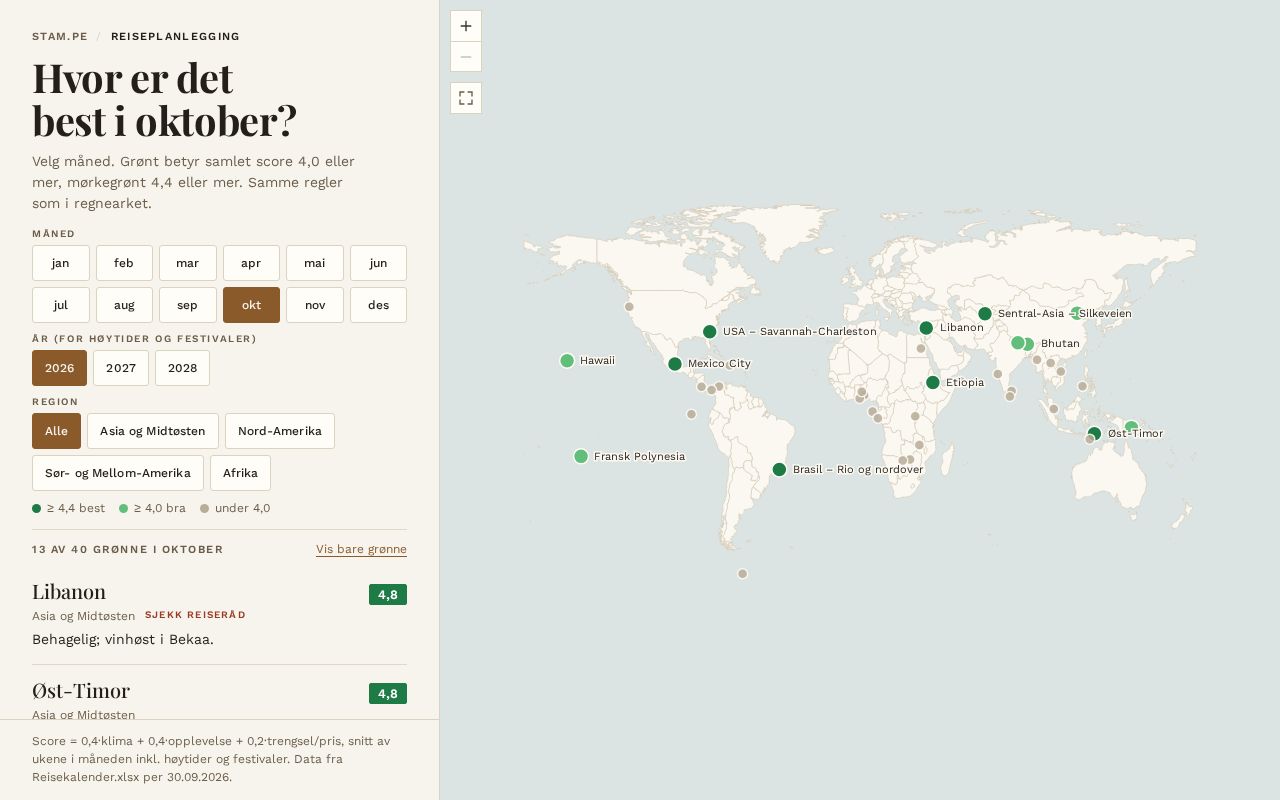The width and height of the screenshot is (1280, 800).
Task: Click the Reiseplanlegging breadcrumb text
Action: [x=175, y=37]
